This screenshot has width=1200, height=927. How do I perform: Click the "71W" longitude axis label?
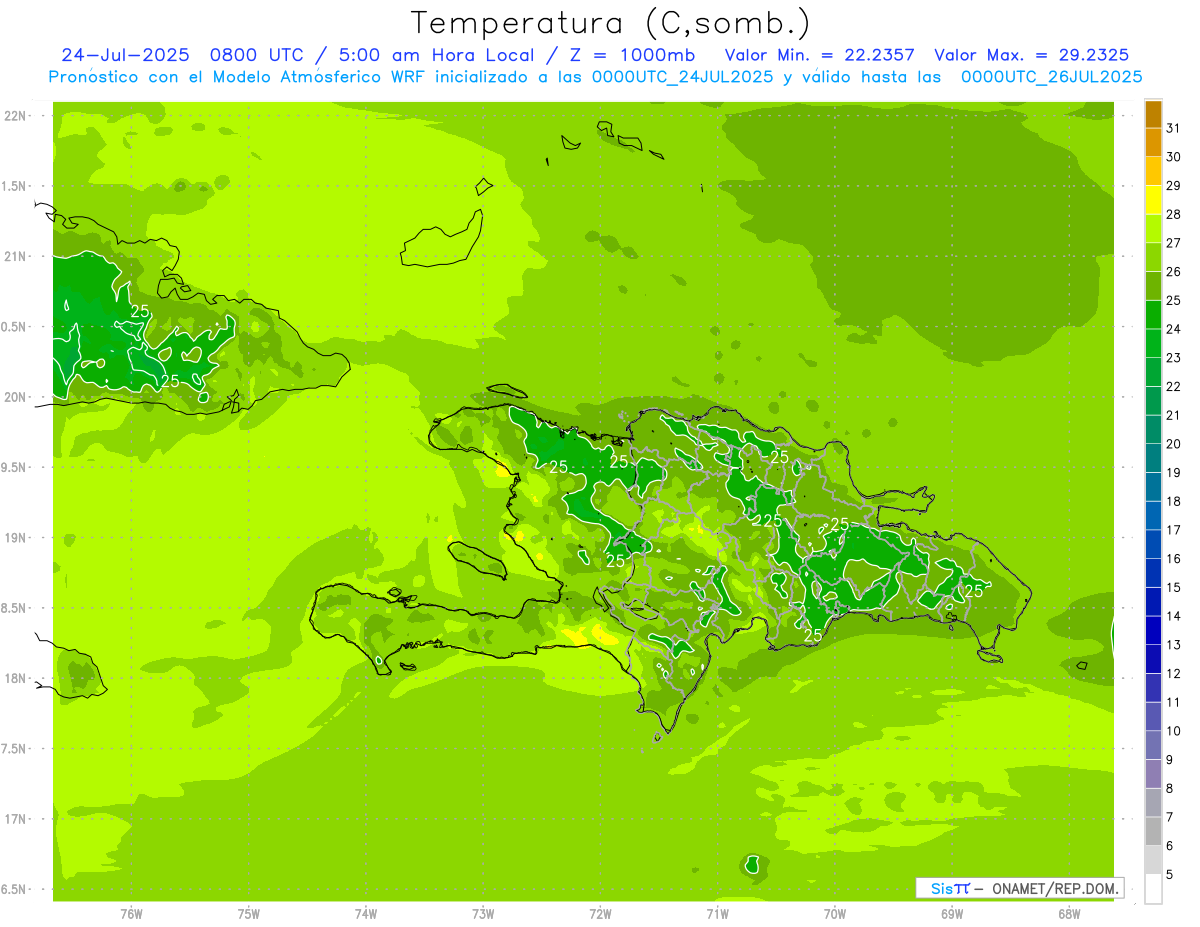[x=717, y=914]
